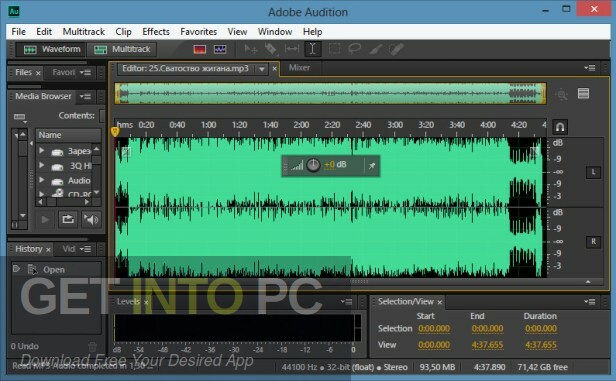The height and width of the screenshot is (381, 616).
Task: Open the Levels panel options menu
Action: point(346,302)
